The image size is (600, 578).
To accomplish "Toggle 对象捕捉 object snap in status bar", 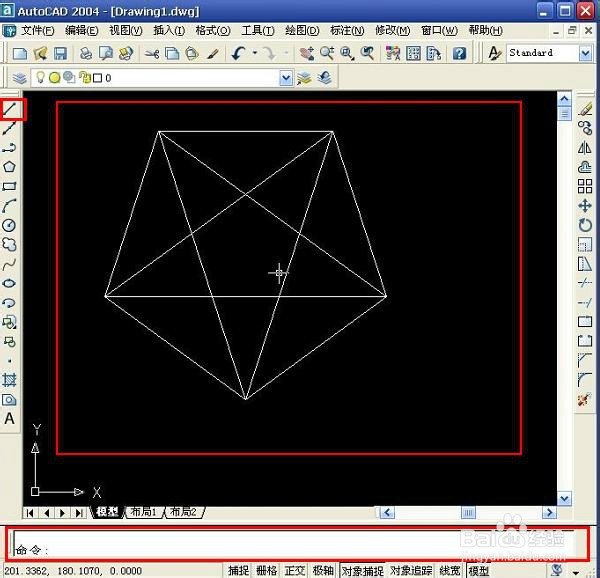I will pos(363,571).
